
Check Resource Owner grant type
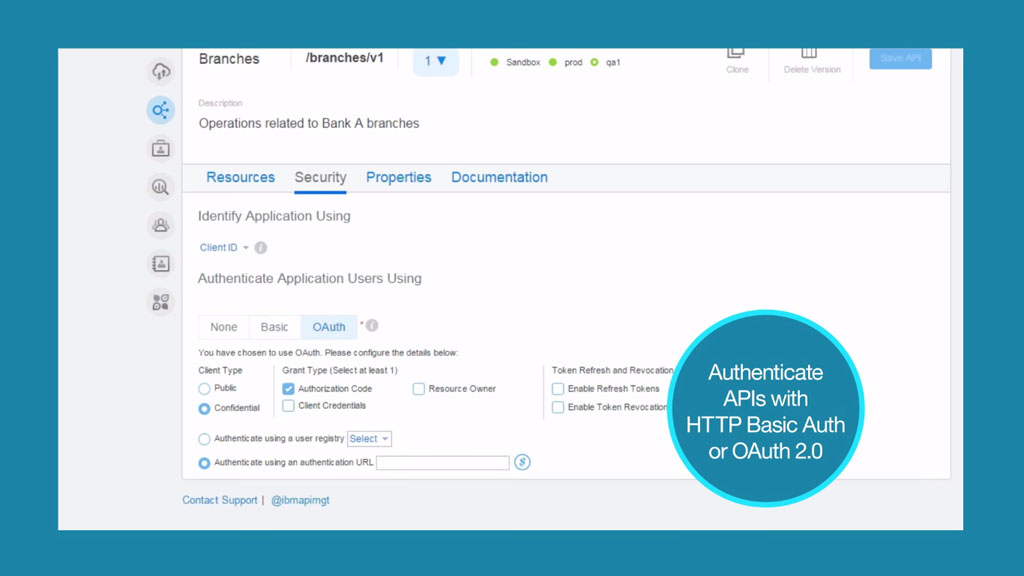pos(419,389)
